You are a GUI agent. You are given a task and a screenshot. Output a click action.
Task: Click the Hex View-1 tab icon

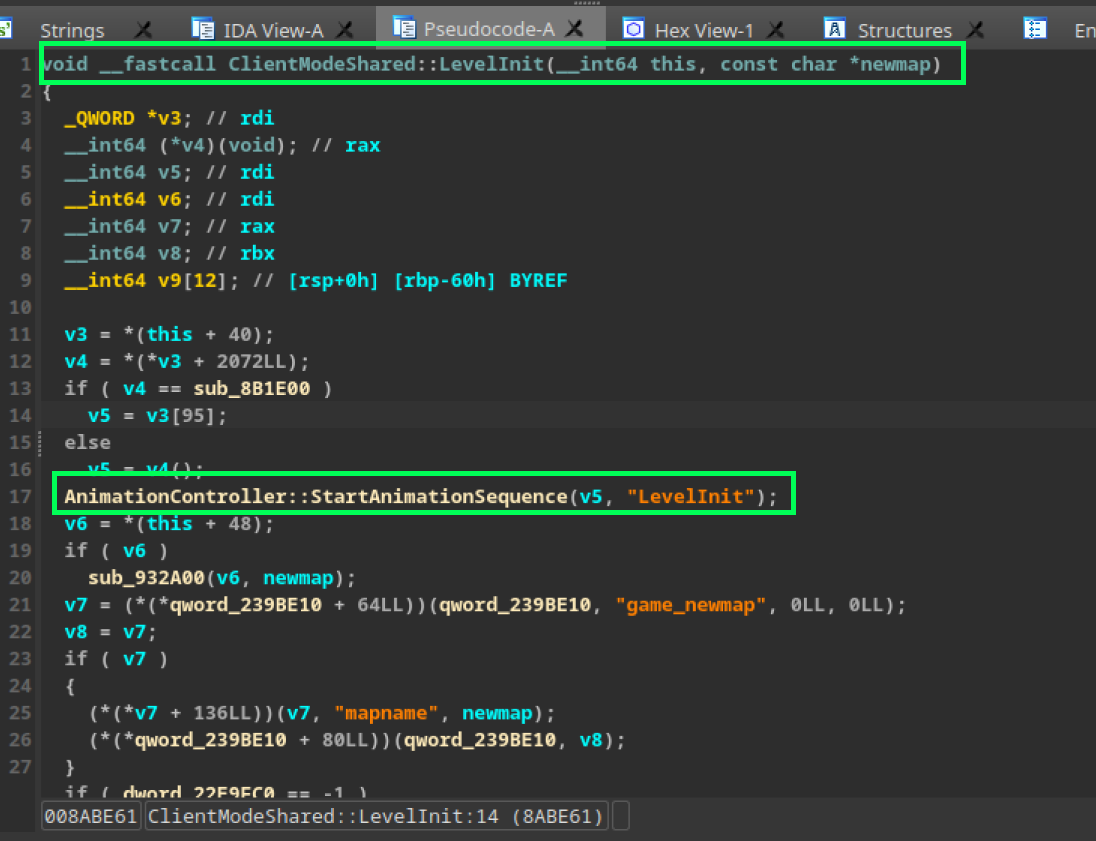[634, 29]
